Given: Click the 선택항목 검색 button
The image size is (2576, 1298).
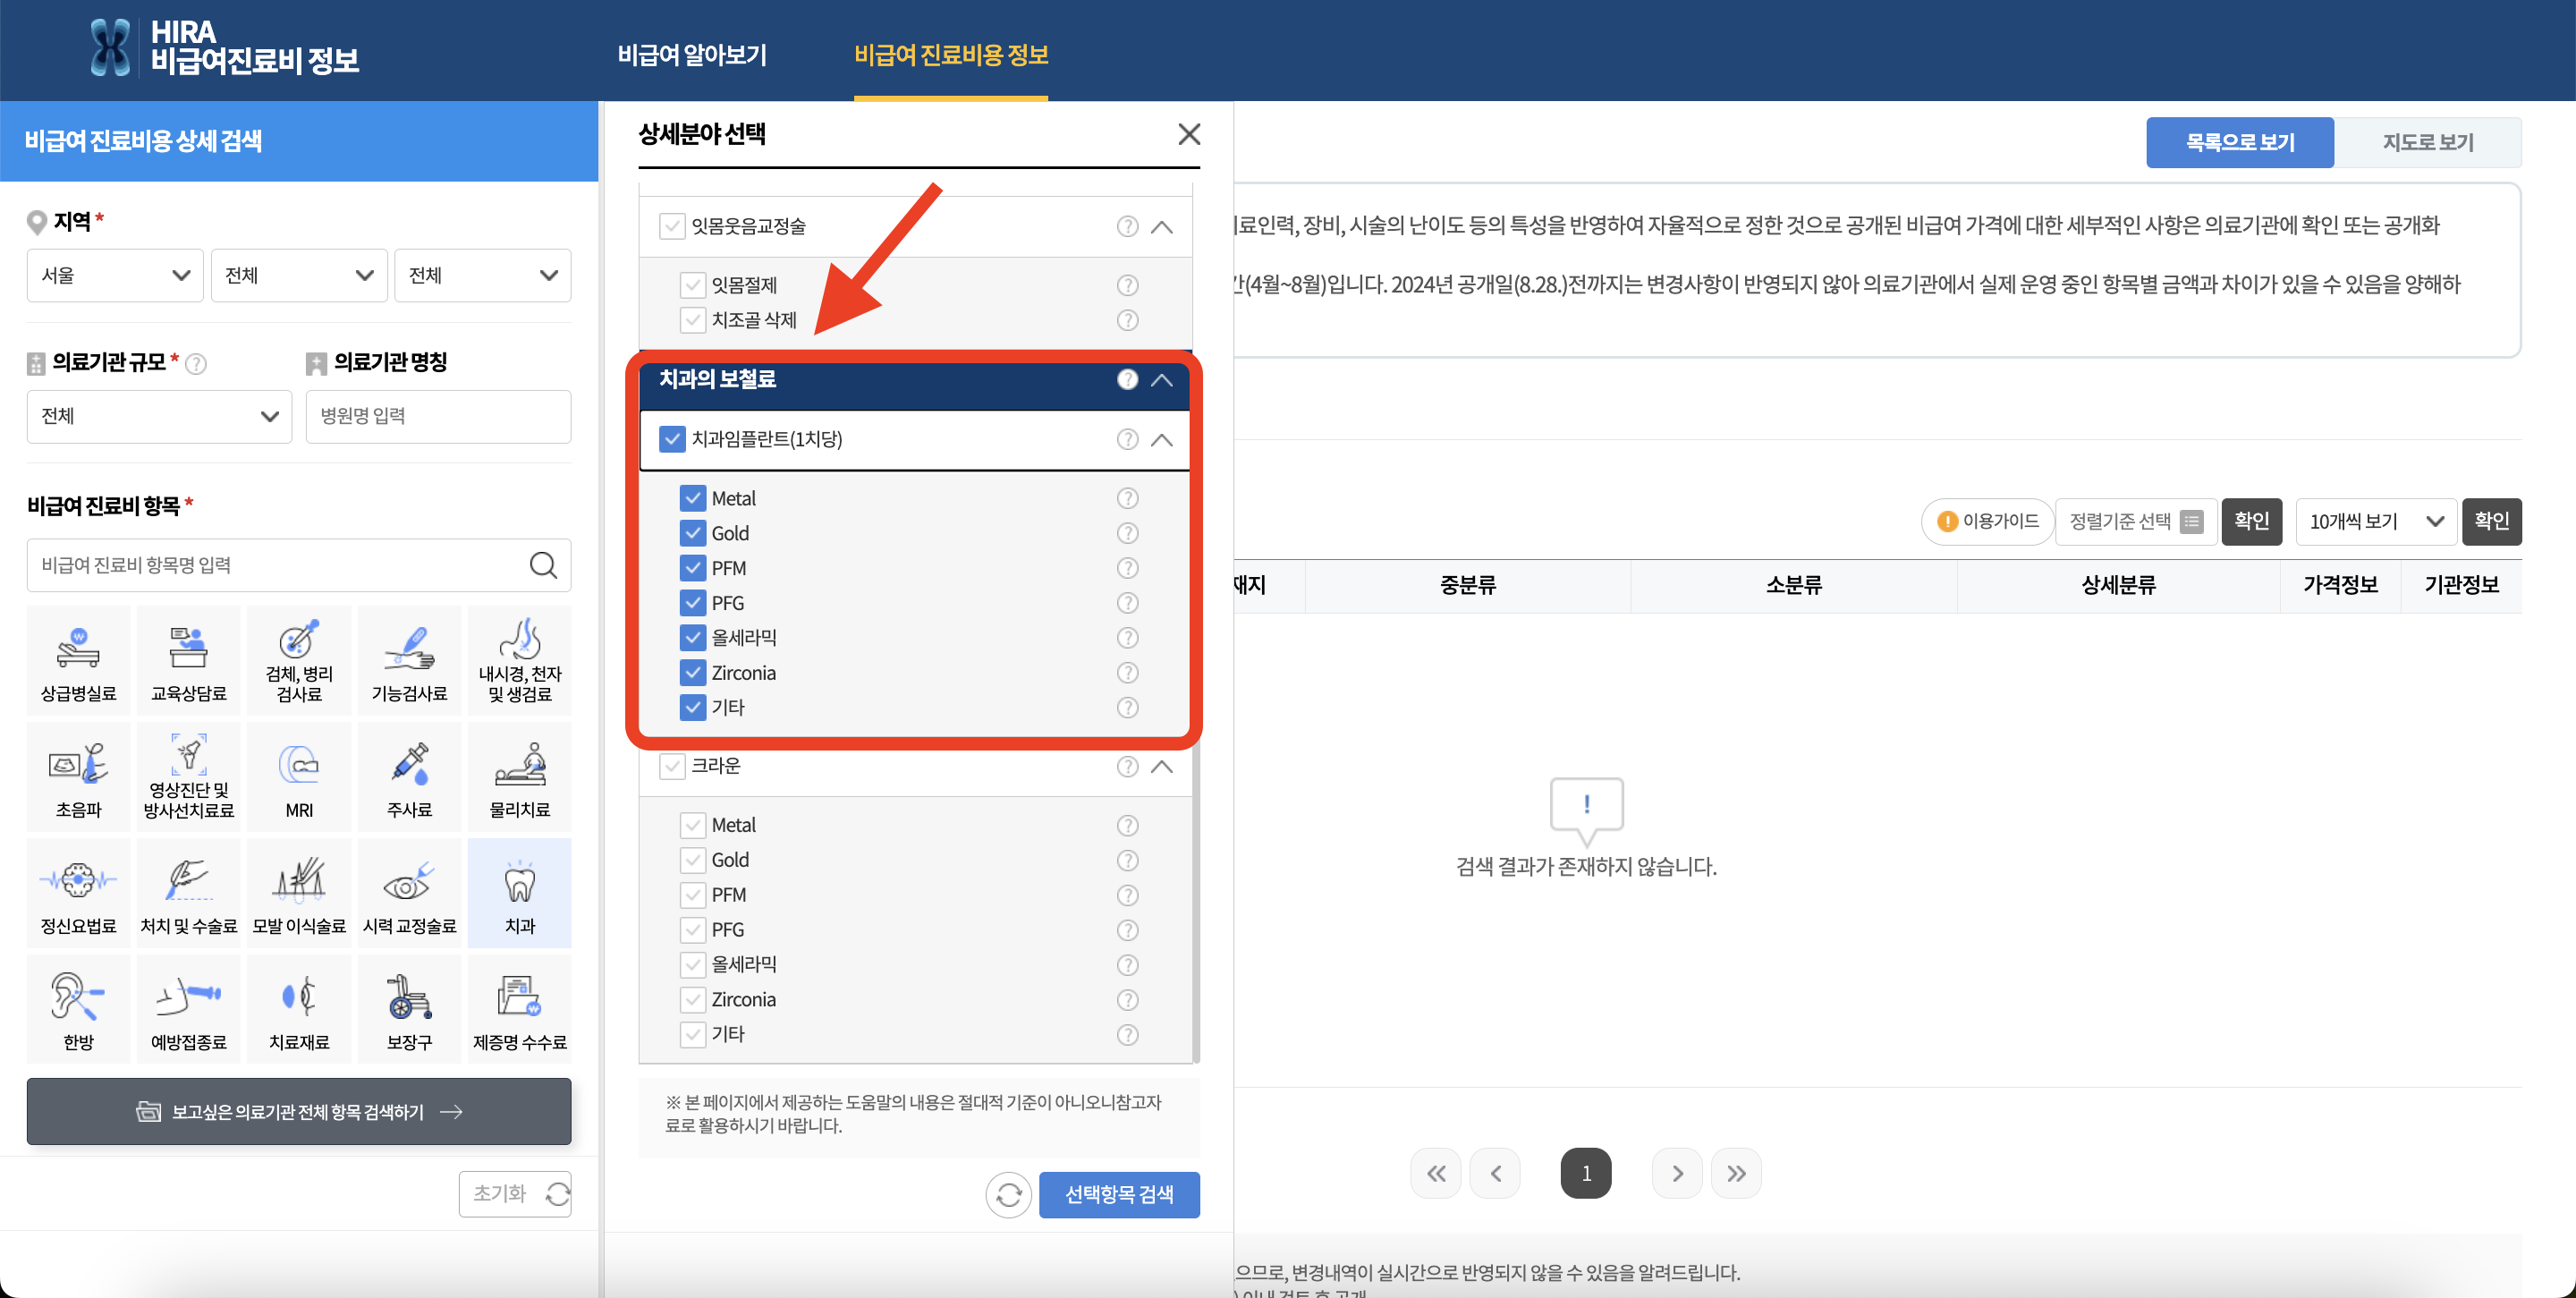Looking at the screenshot, I should [1119, 1194].
